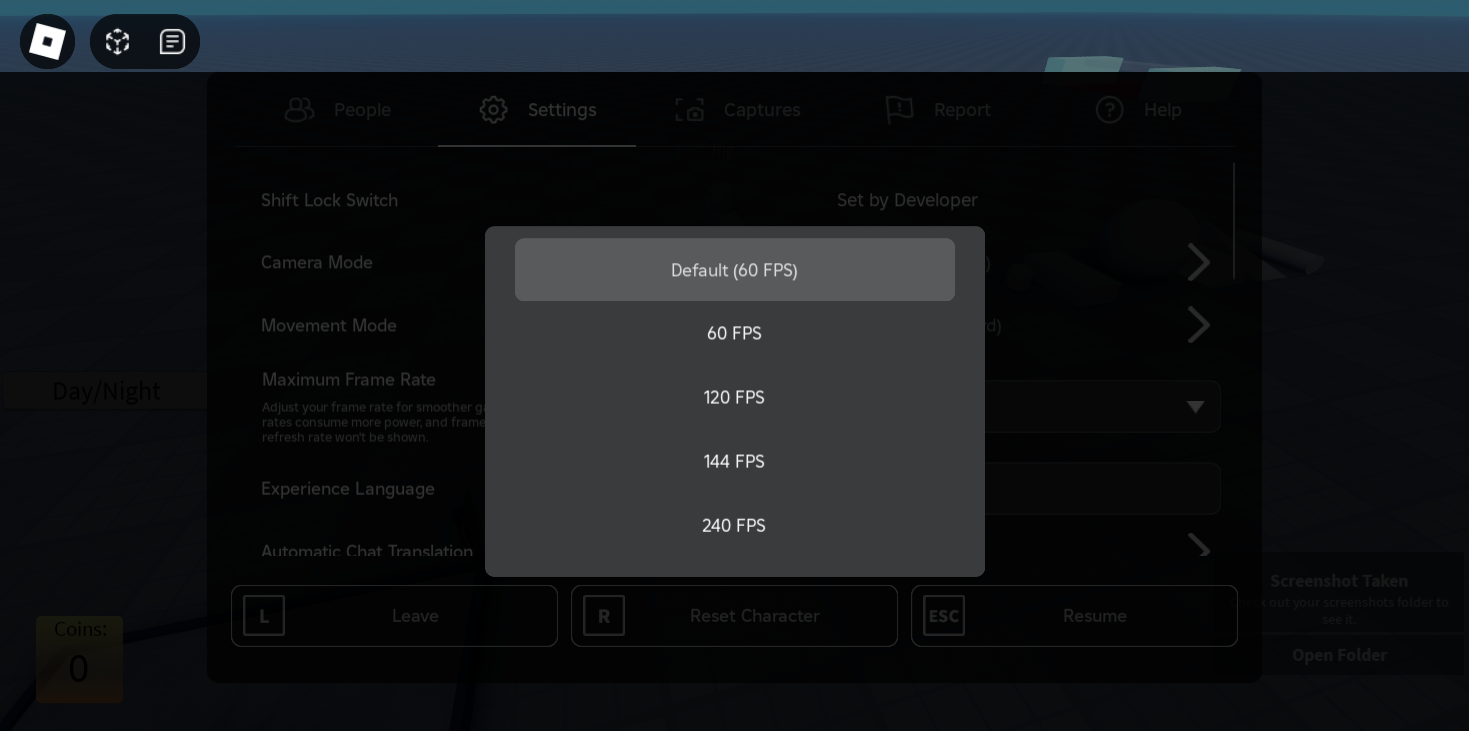Screen dimensions: 1469x731
Task: Click the Experience Language label
Action: 348,489
